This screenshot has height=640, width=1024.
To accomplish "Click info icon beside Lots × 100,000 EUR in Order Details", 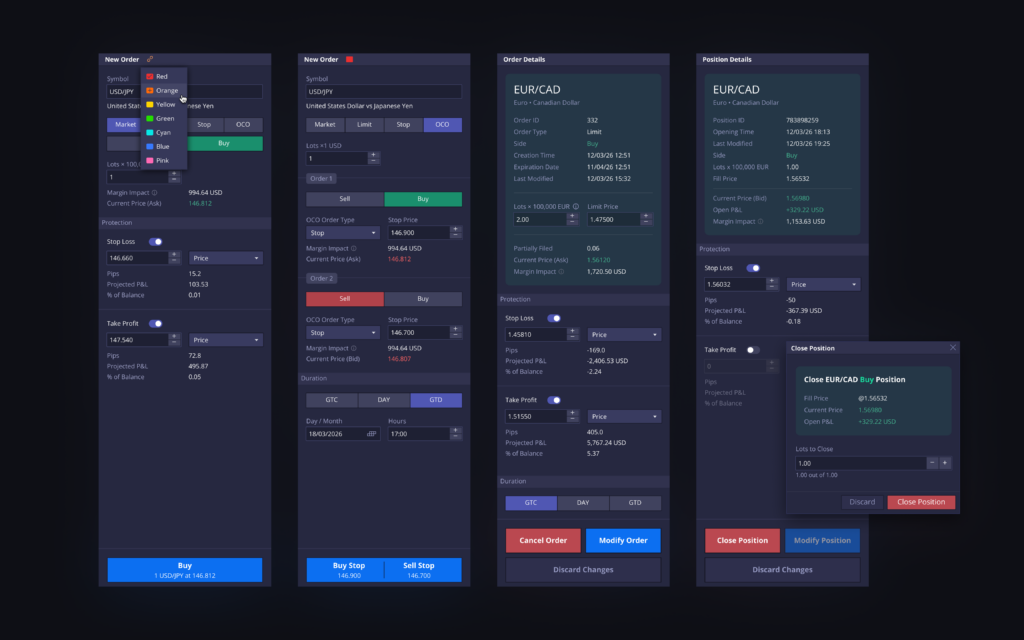I will [x=575, y=206].
